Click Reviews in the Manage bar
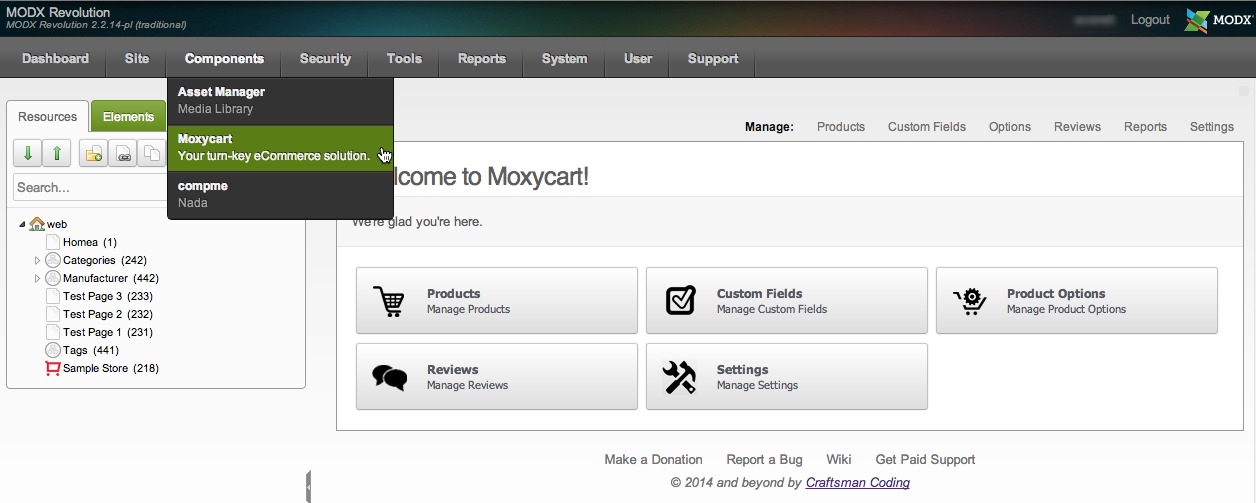1256x503 pixels. [1077, 127]
